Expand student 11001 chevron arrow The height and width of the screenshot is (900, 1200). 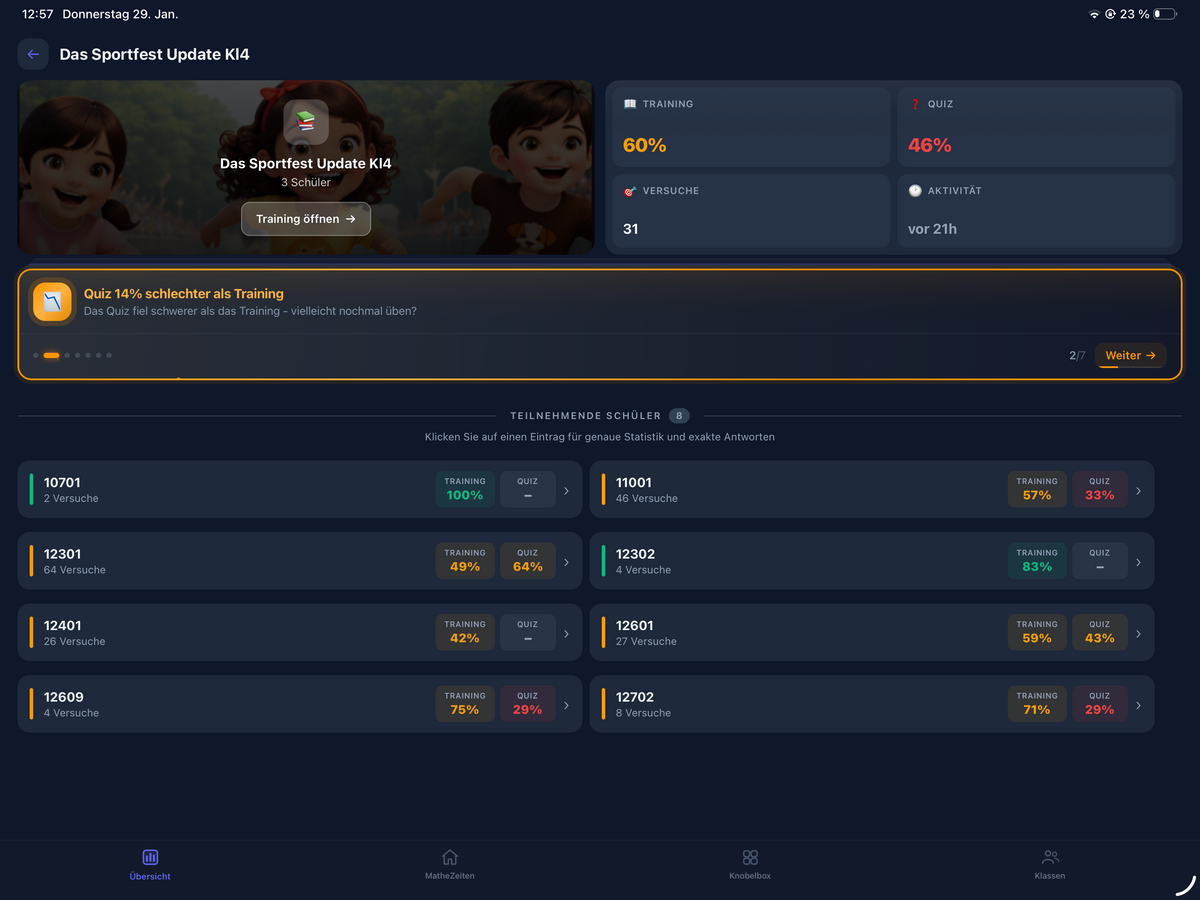(1138, 490)
